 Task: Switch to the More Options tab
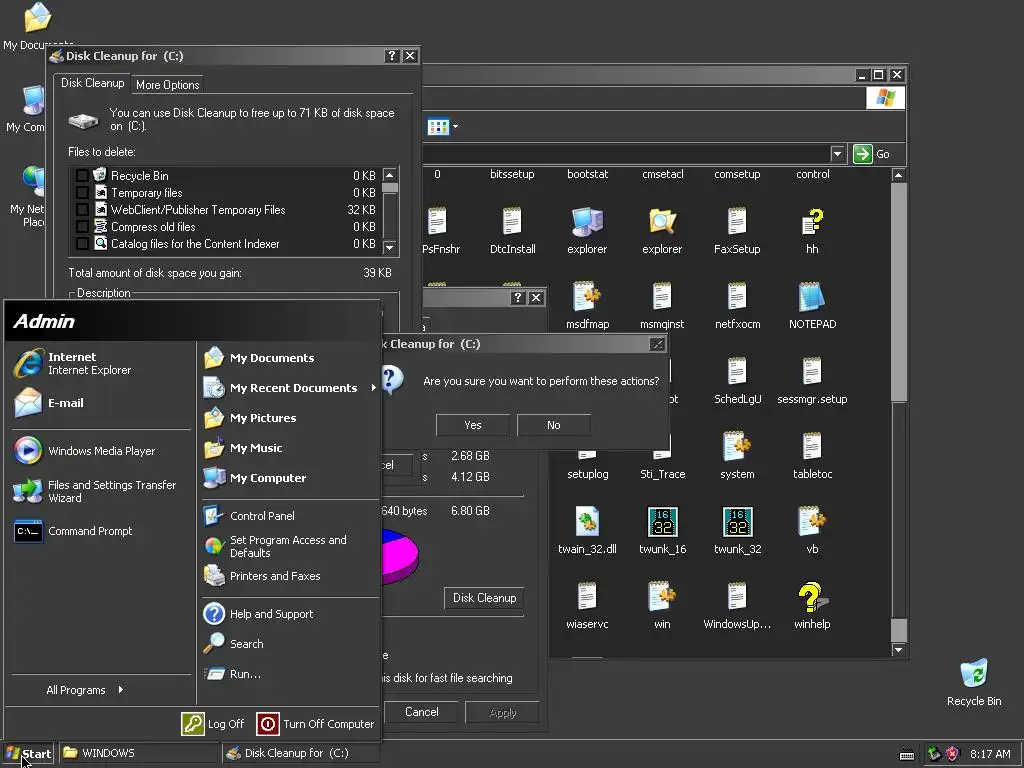[167, 85]
